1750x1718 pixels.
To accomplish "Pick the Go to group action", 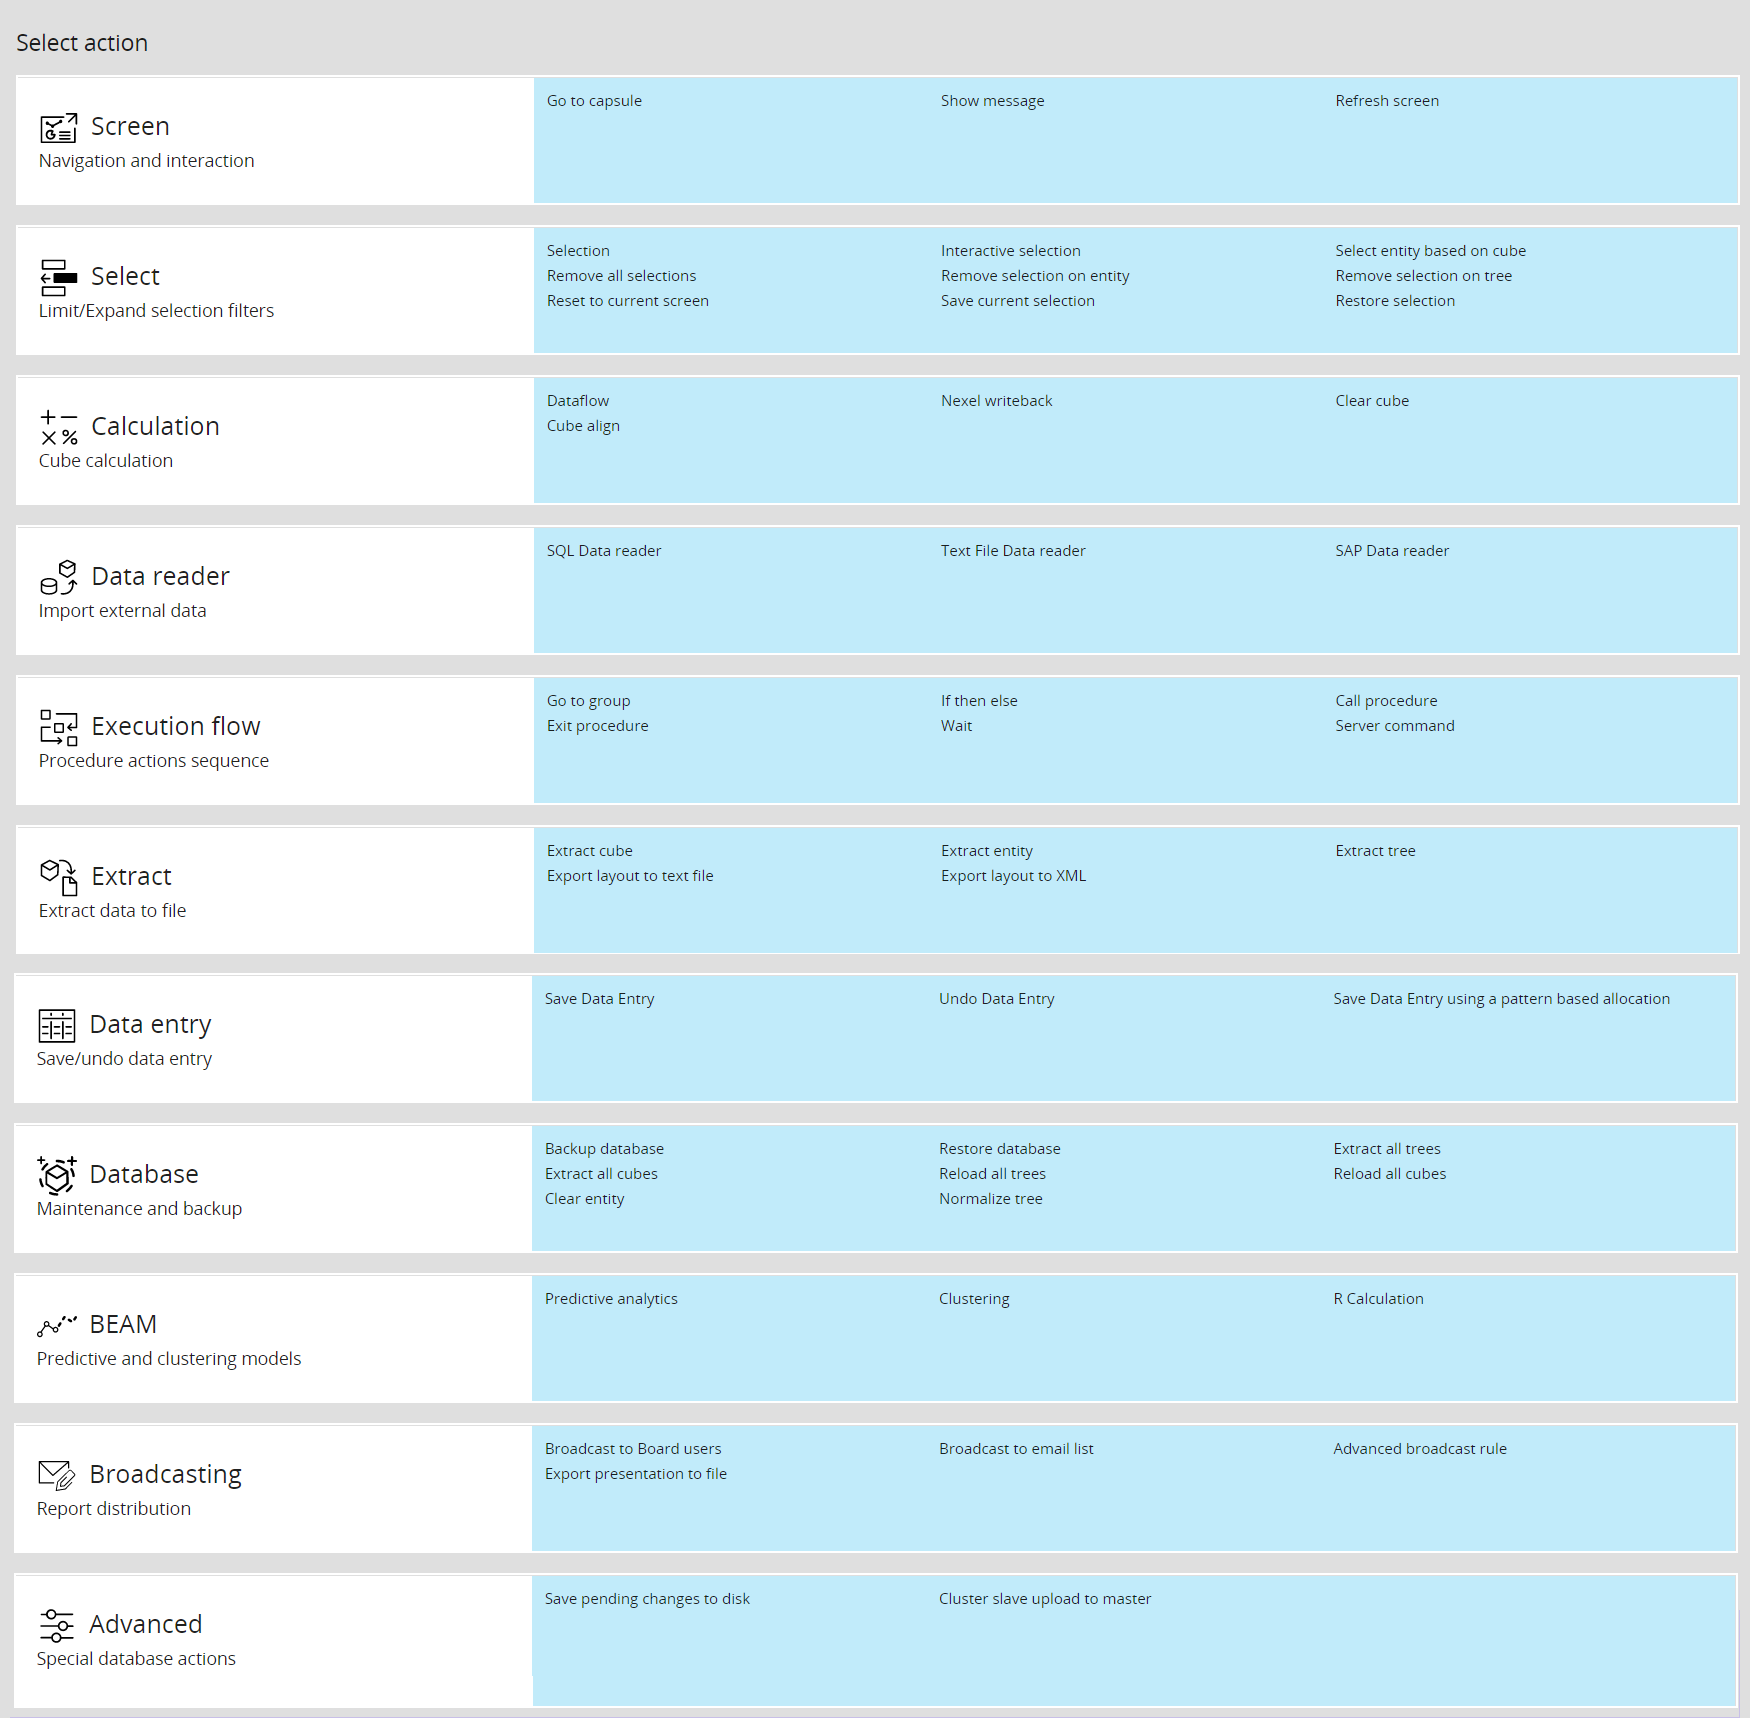I will click(x=588, y=701).
